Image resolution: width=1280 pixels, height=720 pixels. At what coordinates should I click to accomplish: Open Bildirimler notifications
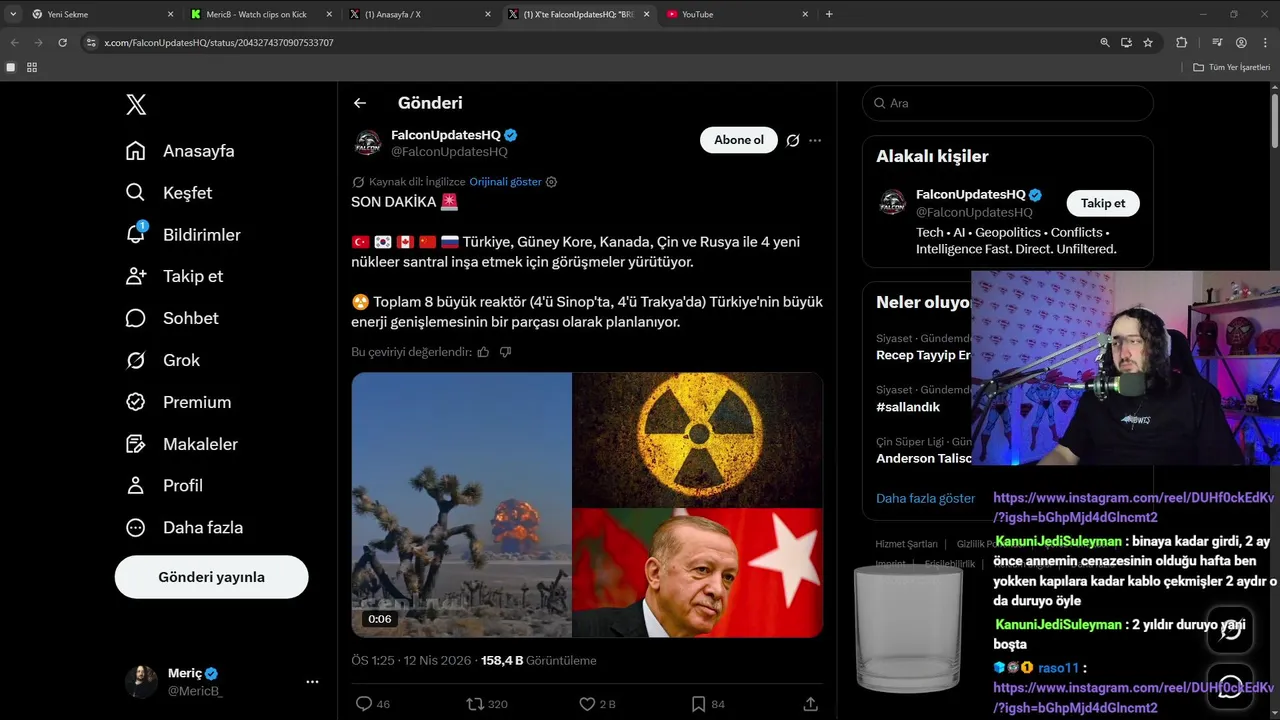point(183,235)
